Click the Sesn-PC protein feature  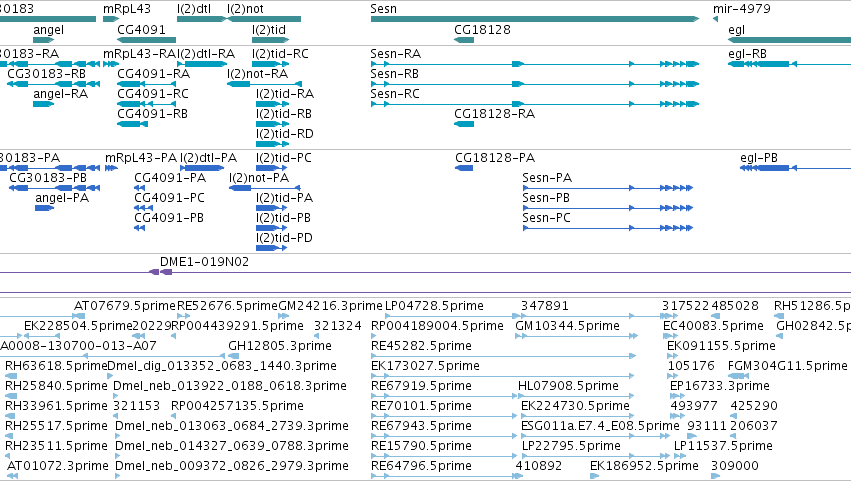coord(608,228)
